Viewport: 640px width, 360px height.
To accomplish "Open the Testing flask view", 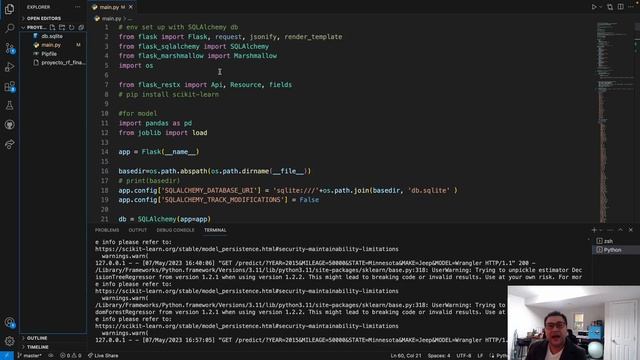I will click(9, 105).
